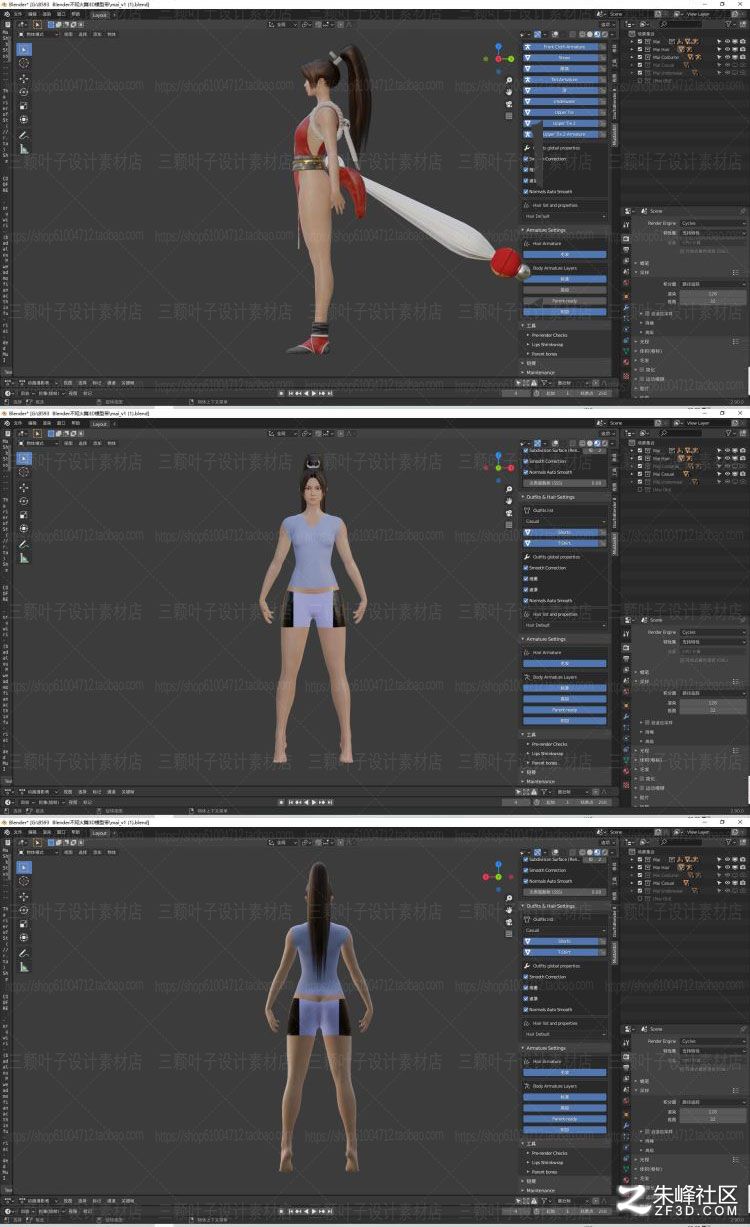Image resolution: width=750 pixels, height=1227 pixels.
Task: Toggle Mai Casual eye icon in front-view outliner
Action: coord(726,474)
